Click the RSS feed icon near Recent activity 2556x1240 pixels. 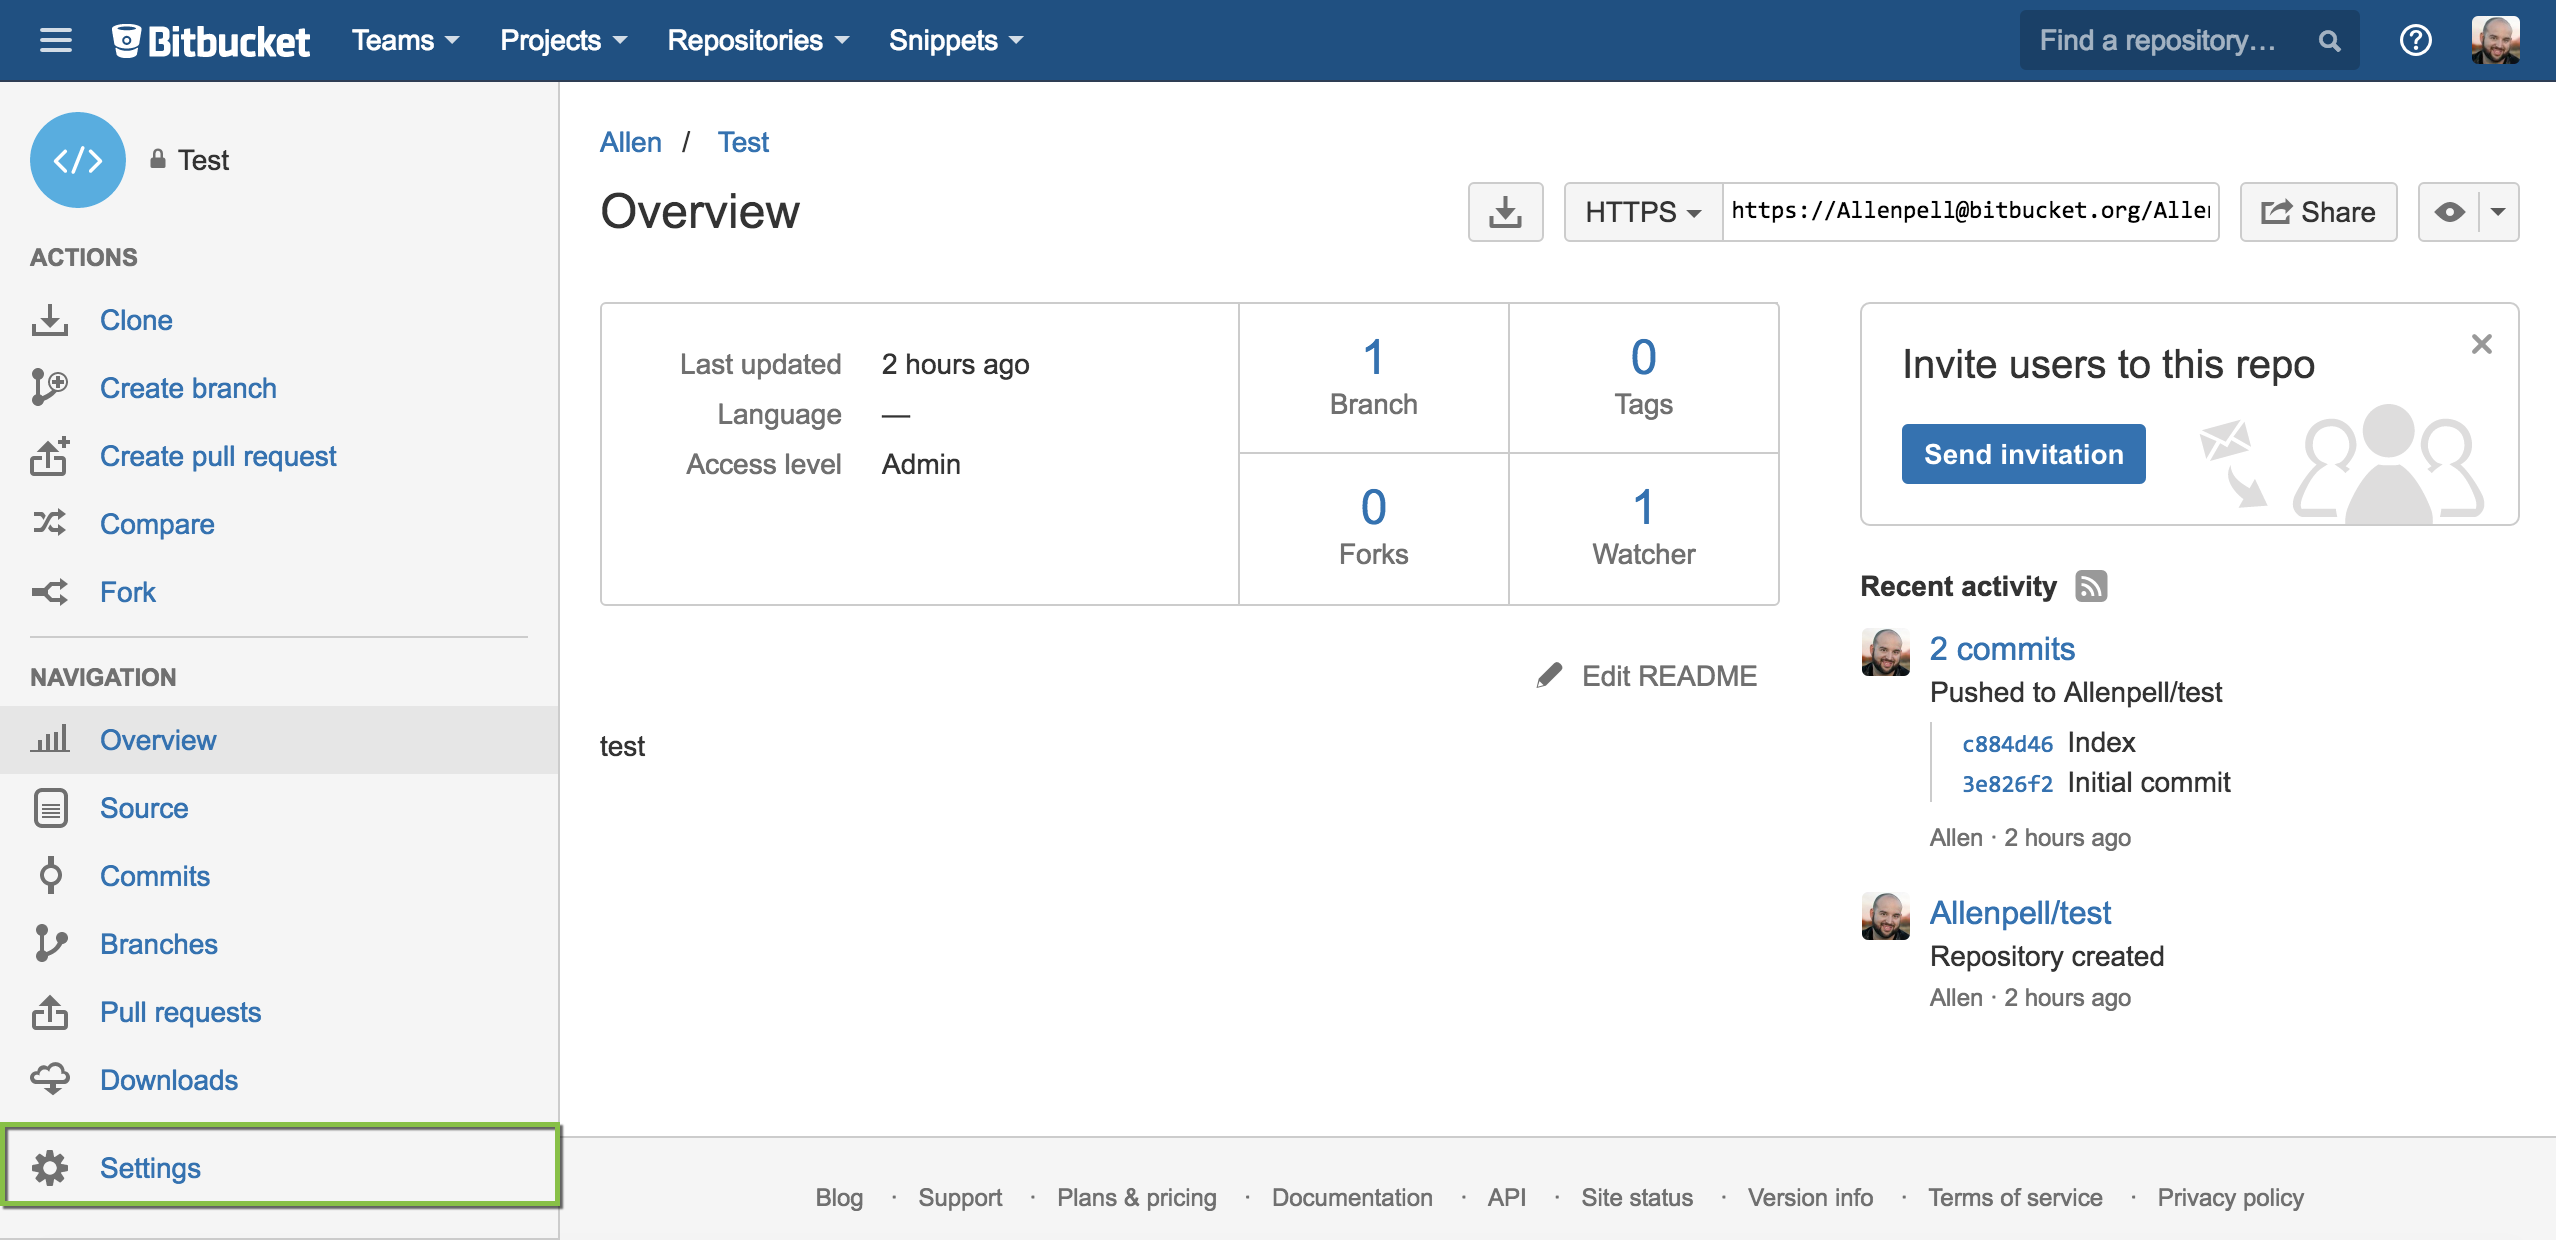tap(2091, 586)
